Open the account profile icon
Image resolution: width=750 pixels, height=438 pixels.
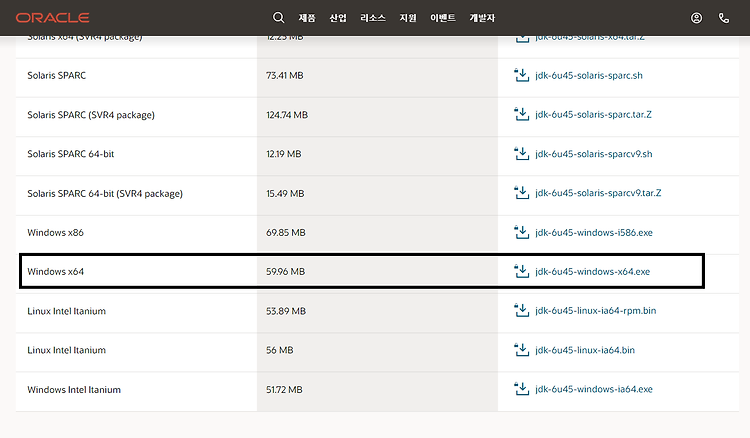click(696, 18)
